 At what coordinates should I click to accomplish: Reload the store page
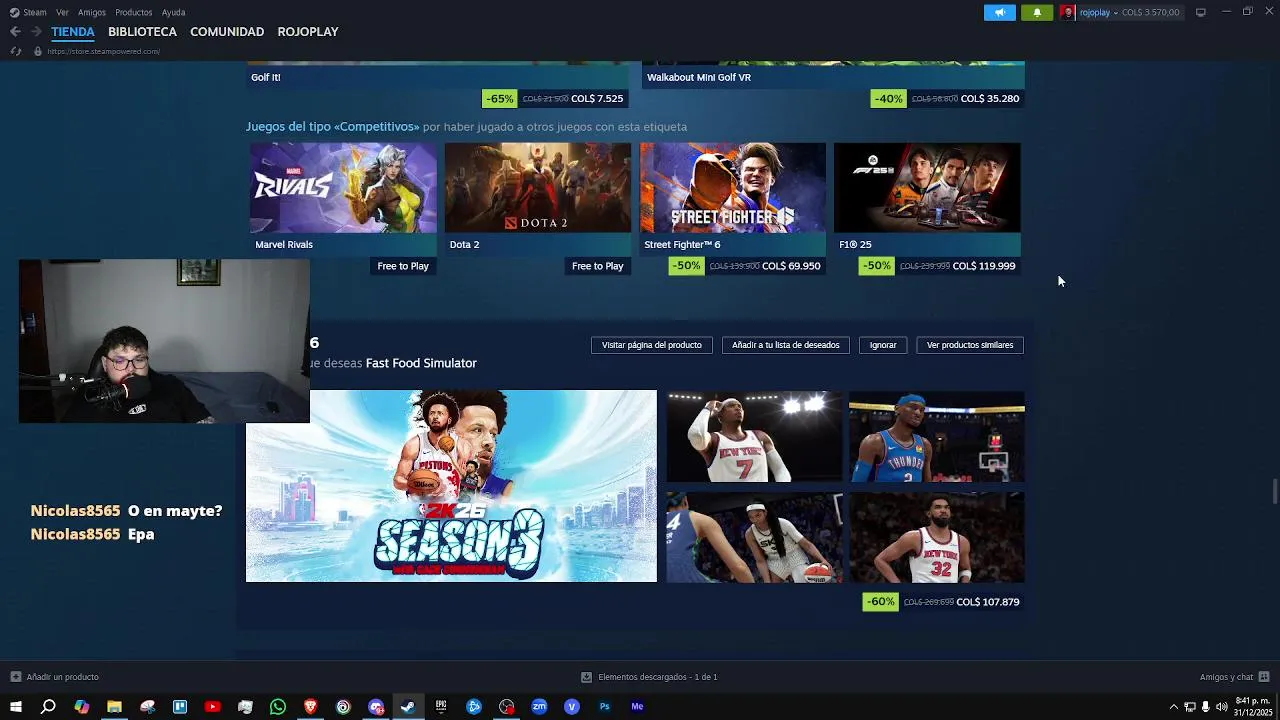[x=15, y=51]
